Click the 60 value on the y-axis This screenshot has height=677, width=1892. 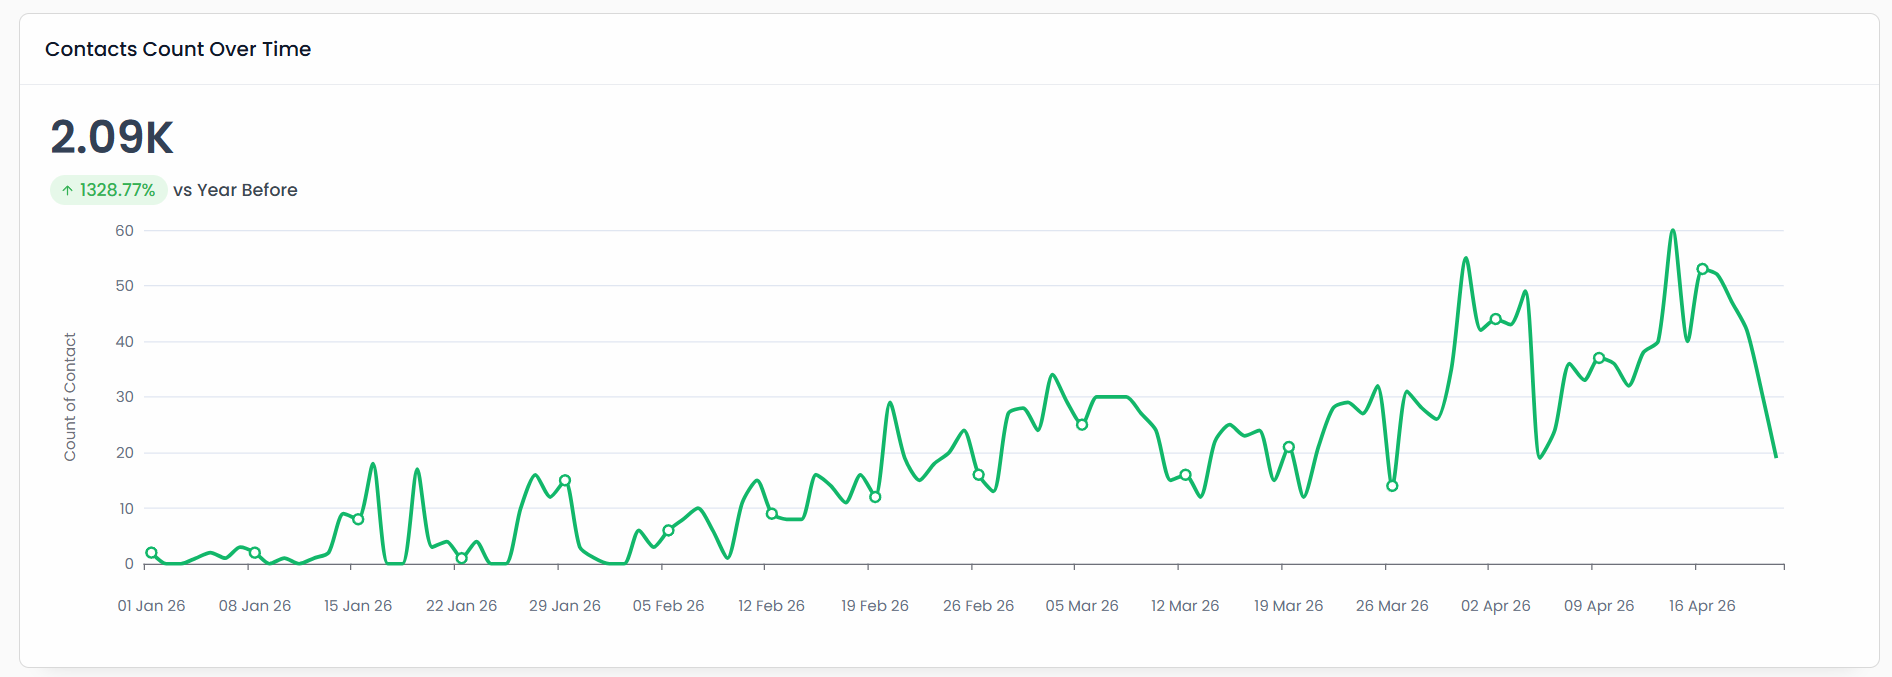pos(124,231)
